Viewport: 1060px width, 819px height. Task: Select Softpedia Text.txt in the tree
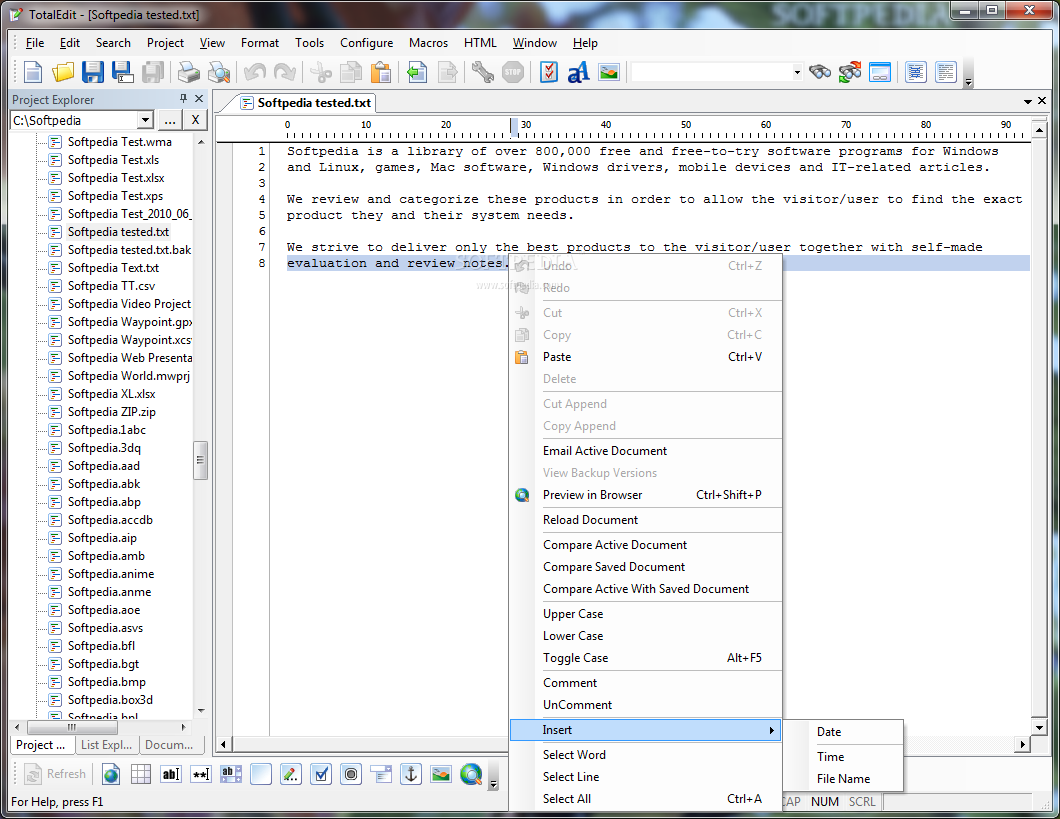pyautogui.click(x=113, y=268)
